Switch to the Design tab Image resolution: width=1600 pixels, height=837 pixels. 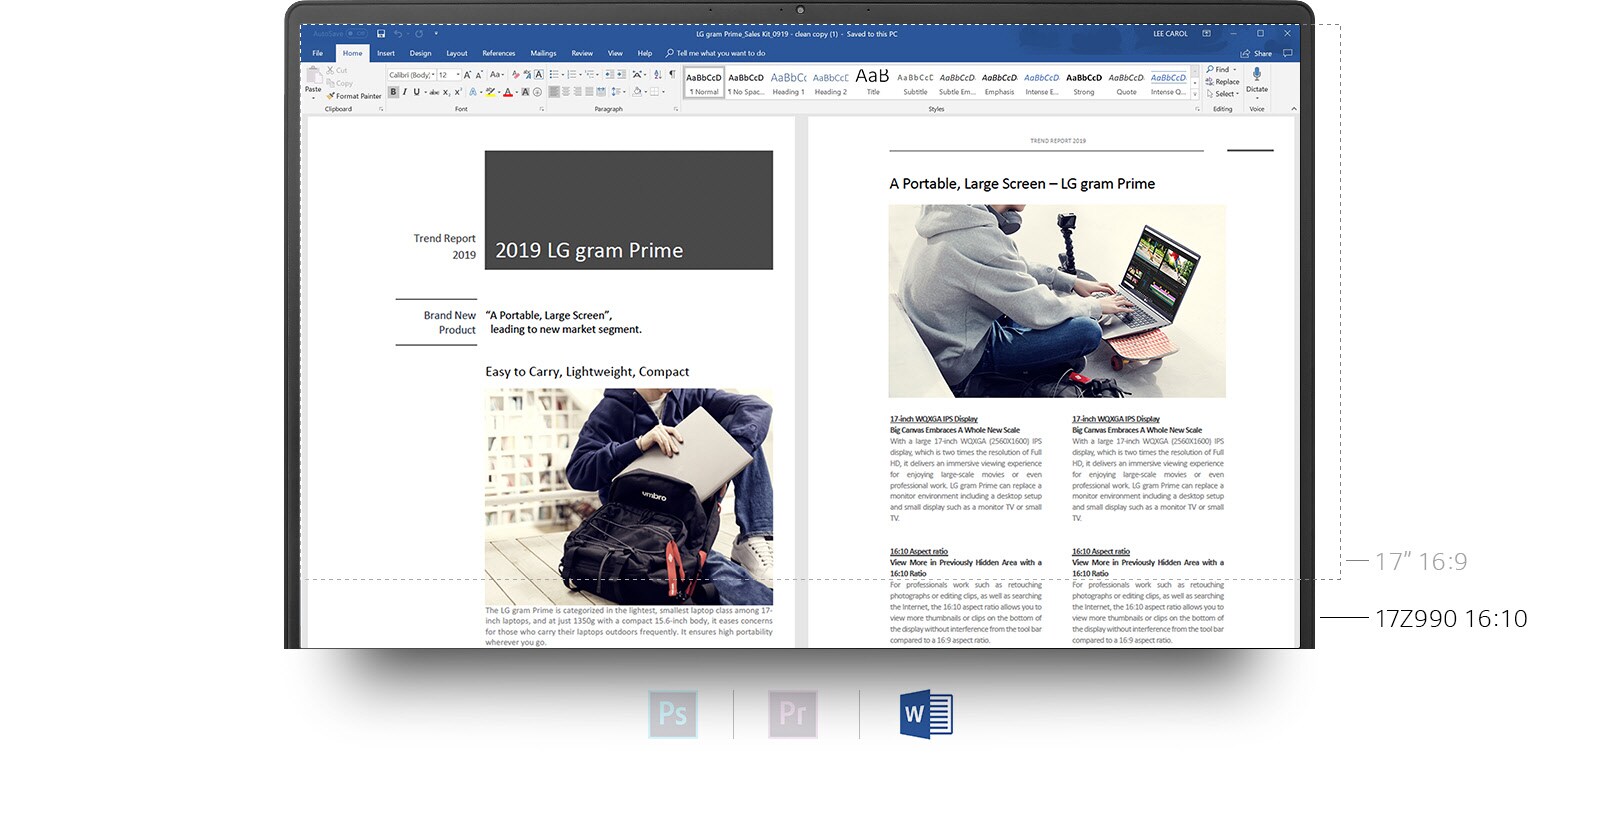(x=421, y=53)
